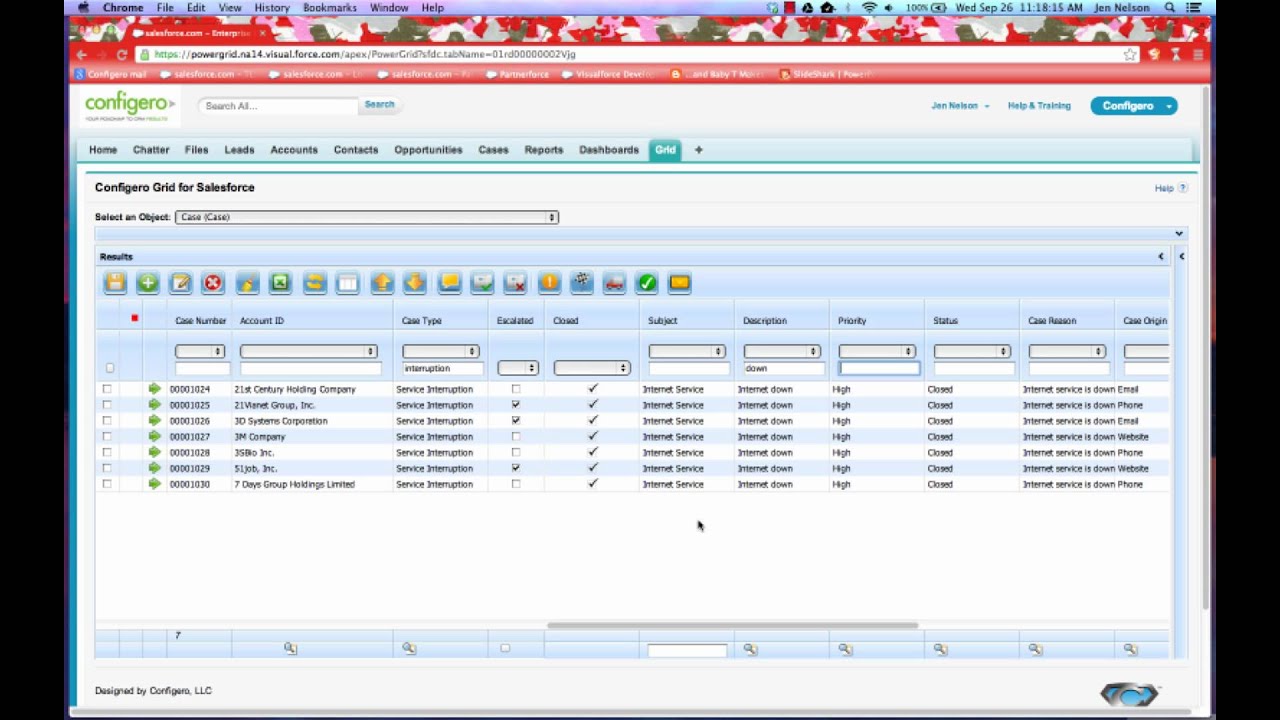This screenshot has height=720, width=1280.
Task: Go to the Dashboards tab
Action: click(x=609, y=150)
